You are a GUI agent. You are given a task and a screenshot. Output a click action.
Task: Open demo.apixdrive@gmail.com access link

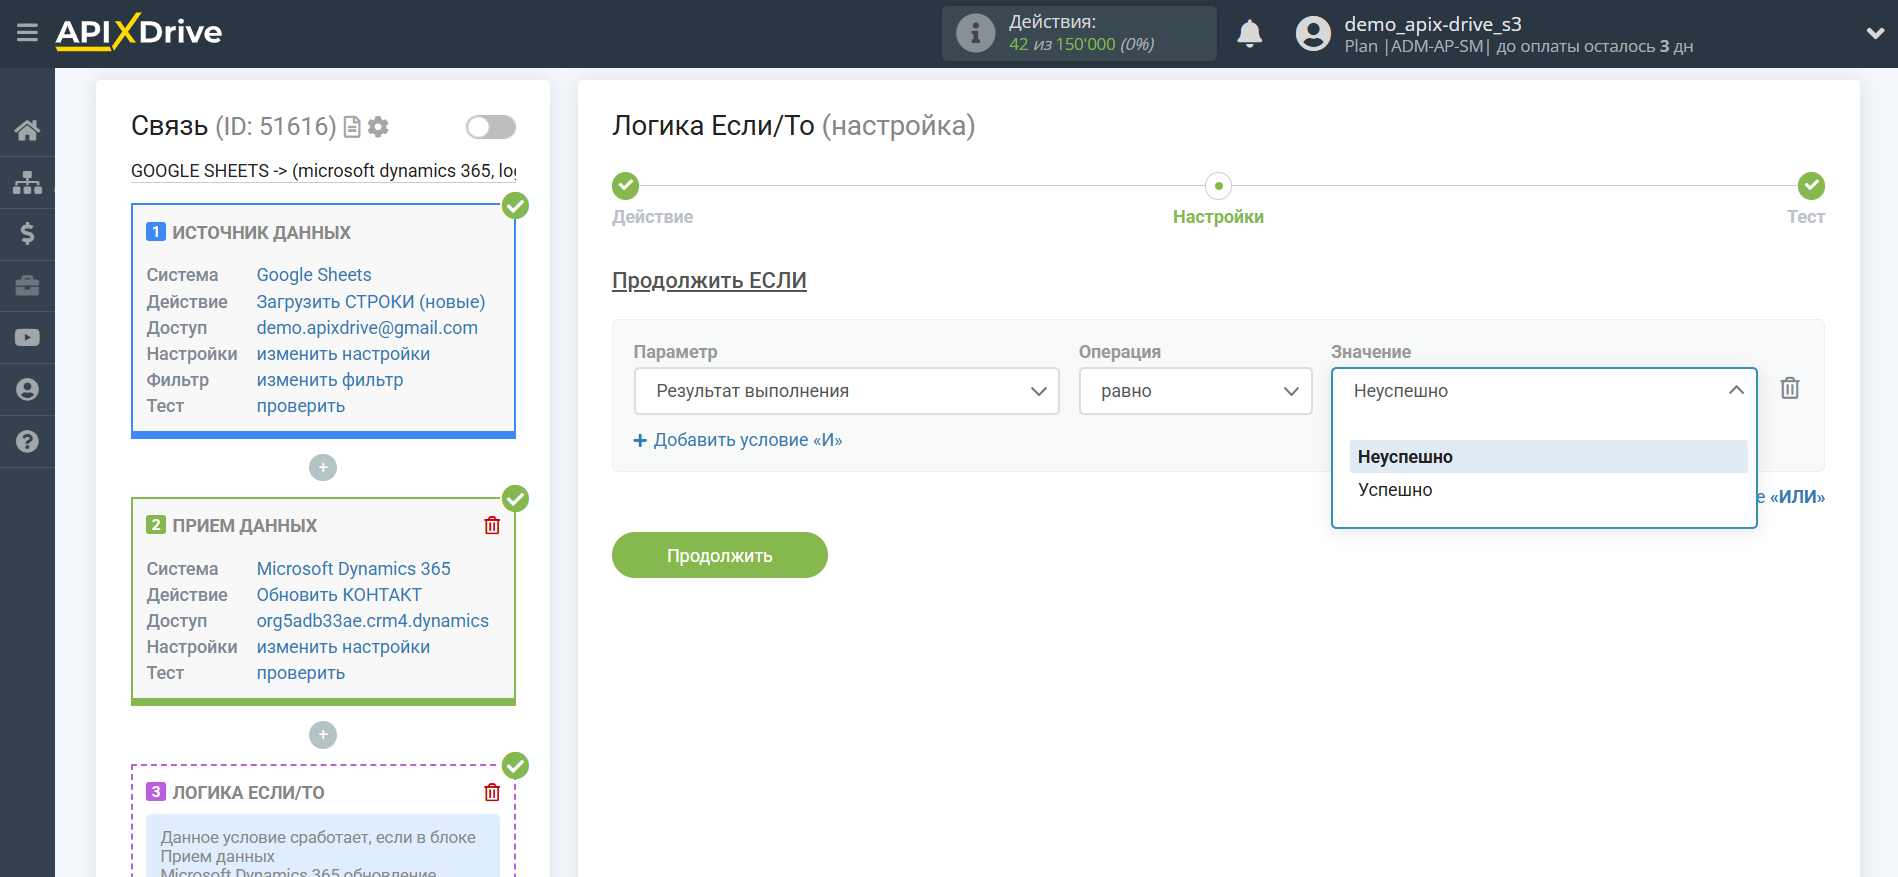tap(367, 328)
